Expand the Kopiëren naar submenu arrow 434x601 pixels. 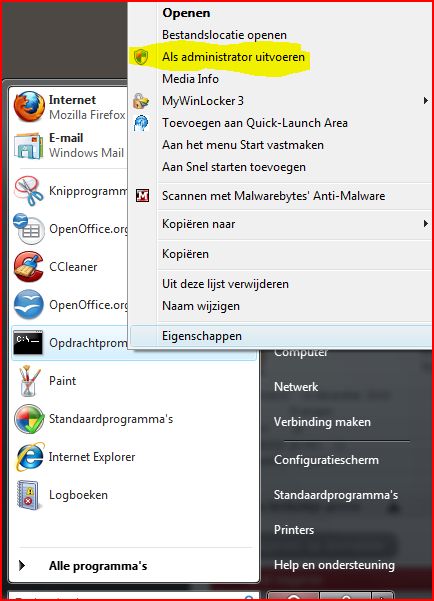tap(425, 223)
